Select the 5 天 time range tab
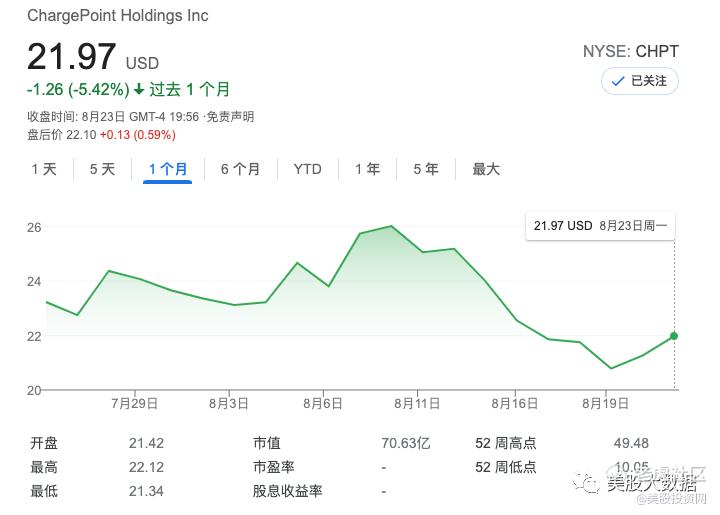Screen dimensions: 720x515 point(102,169)
